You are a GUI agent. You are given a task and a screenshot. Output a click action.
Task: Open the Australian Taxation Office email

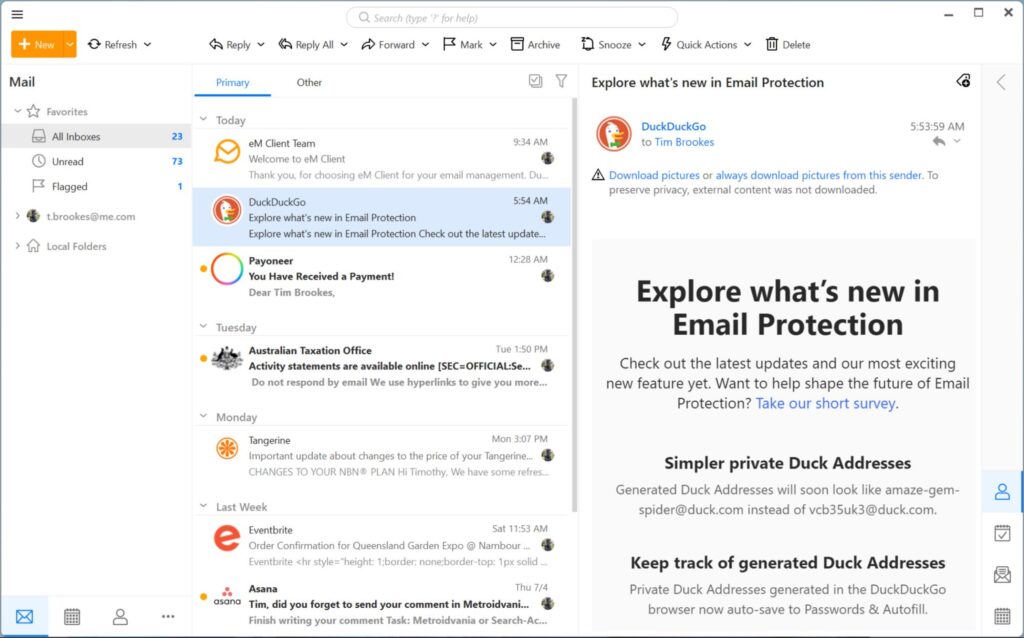click(382, 366)
